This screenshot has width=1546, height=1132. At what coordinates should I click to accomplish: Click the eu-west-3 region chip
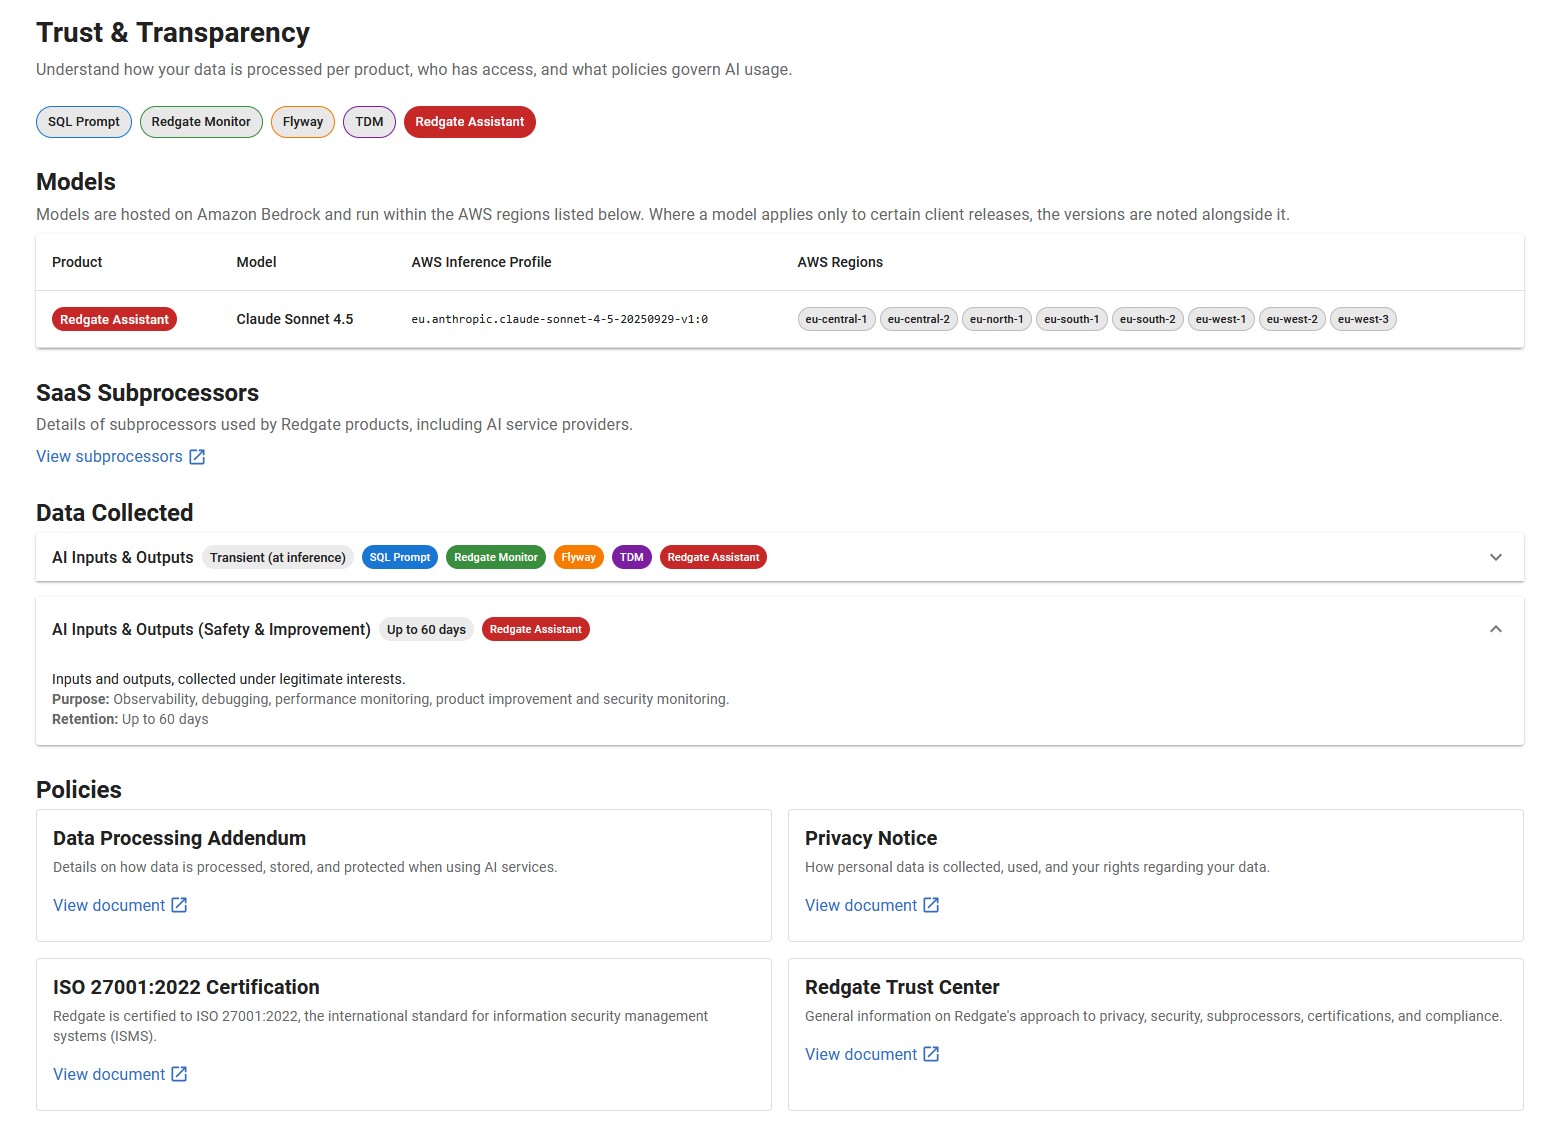1363,320
